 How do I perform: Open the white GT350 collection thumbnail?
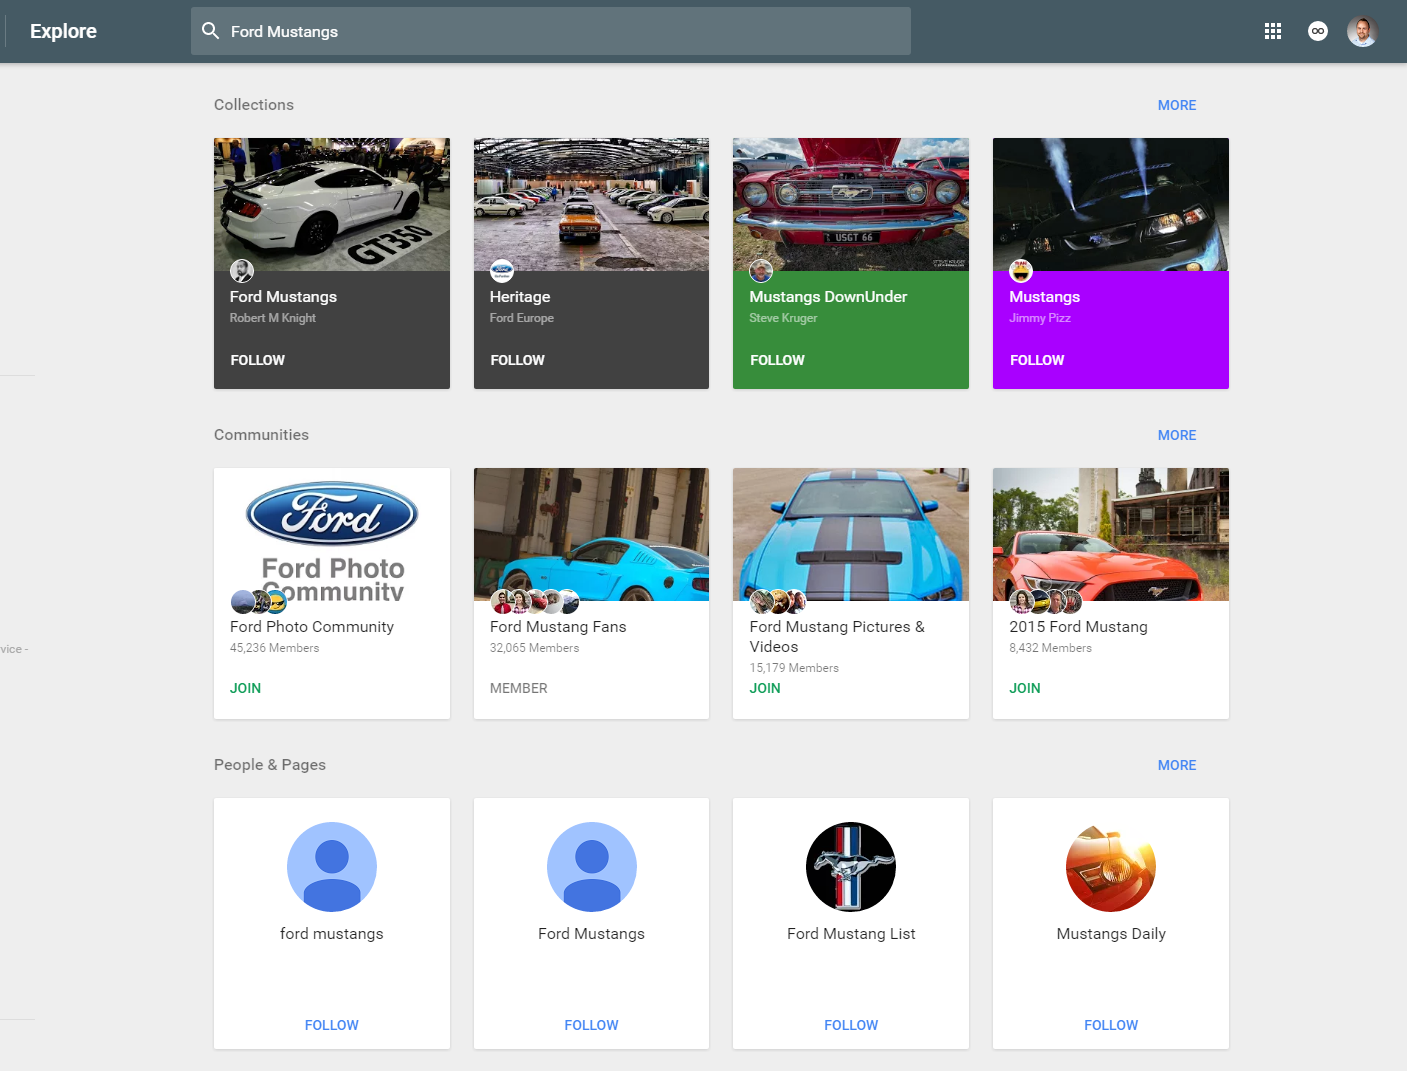click(331, 204)
